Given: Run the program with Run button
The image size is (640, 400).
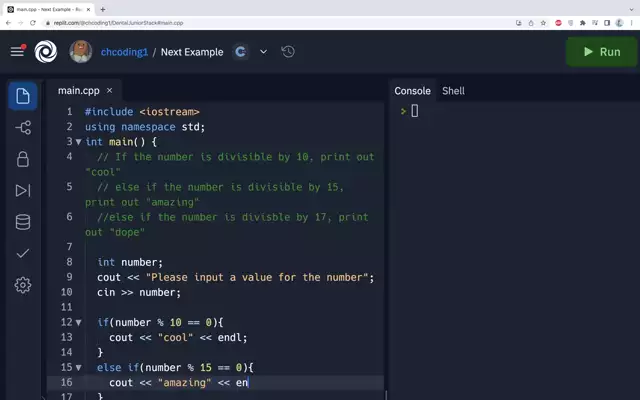Looking at the screenshot, I should pos(601,52).
